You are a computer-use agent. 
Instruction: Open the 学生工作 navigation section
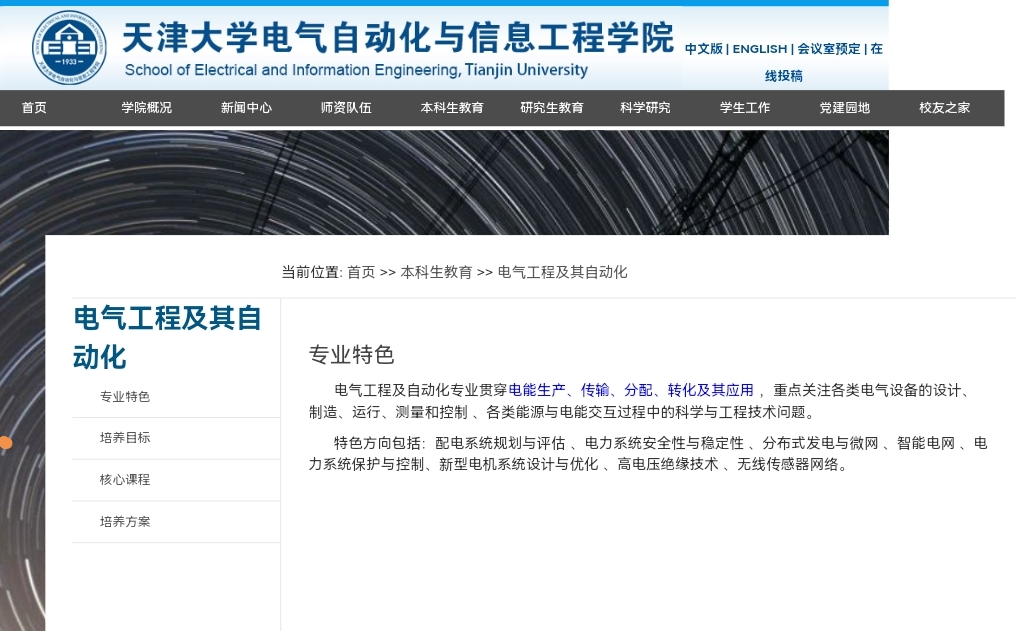click(744, 107)
